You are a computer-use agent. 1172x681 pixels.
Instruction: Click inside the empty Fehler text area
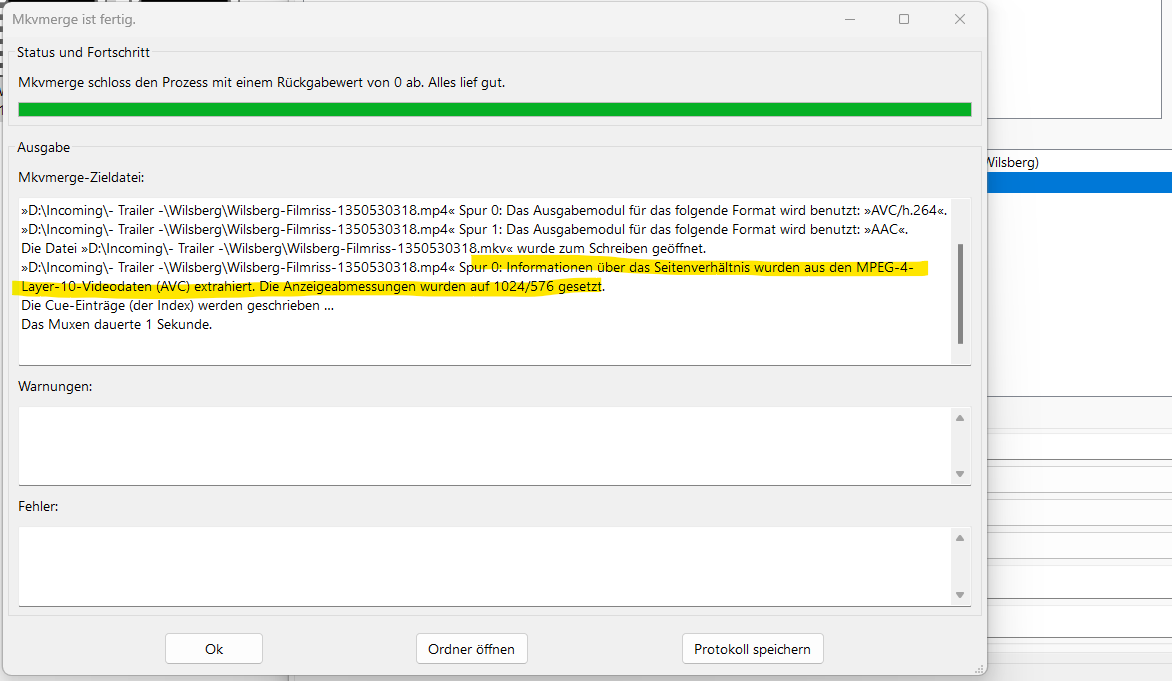(x=484, y=566)
